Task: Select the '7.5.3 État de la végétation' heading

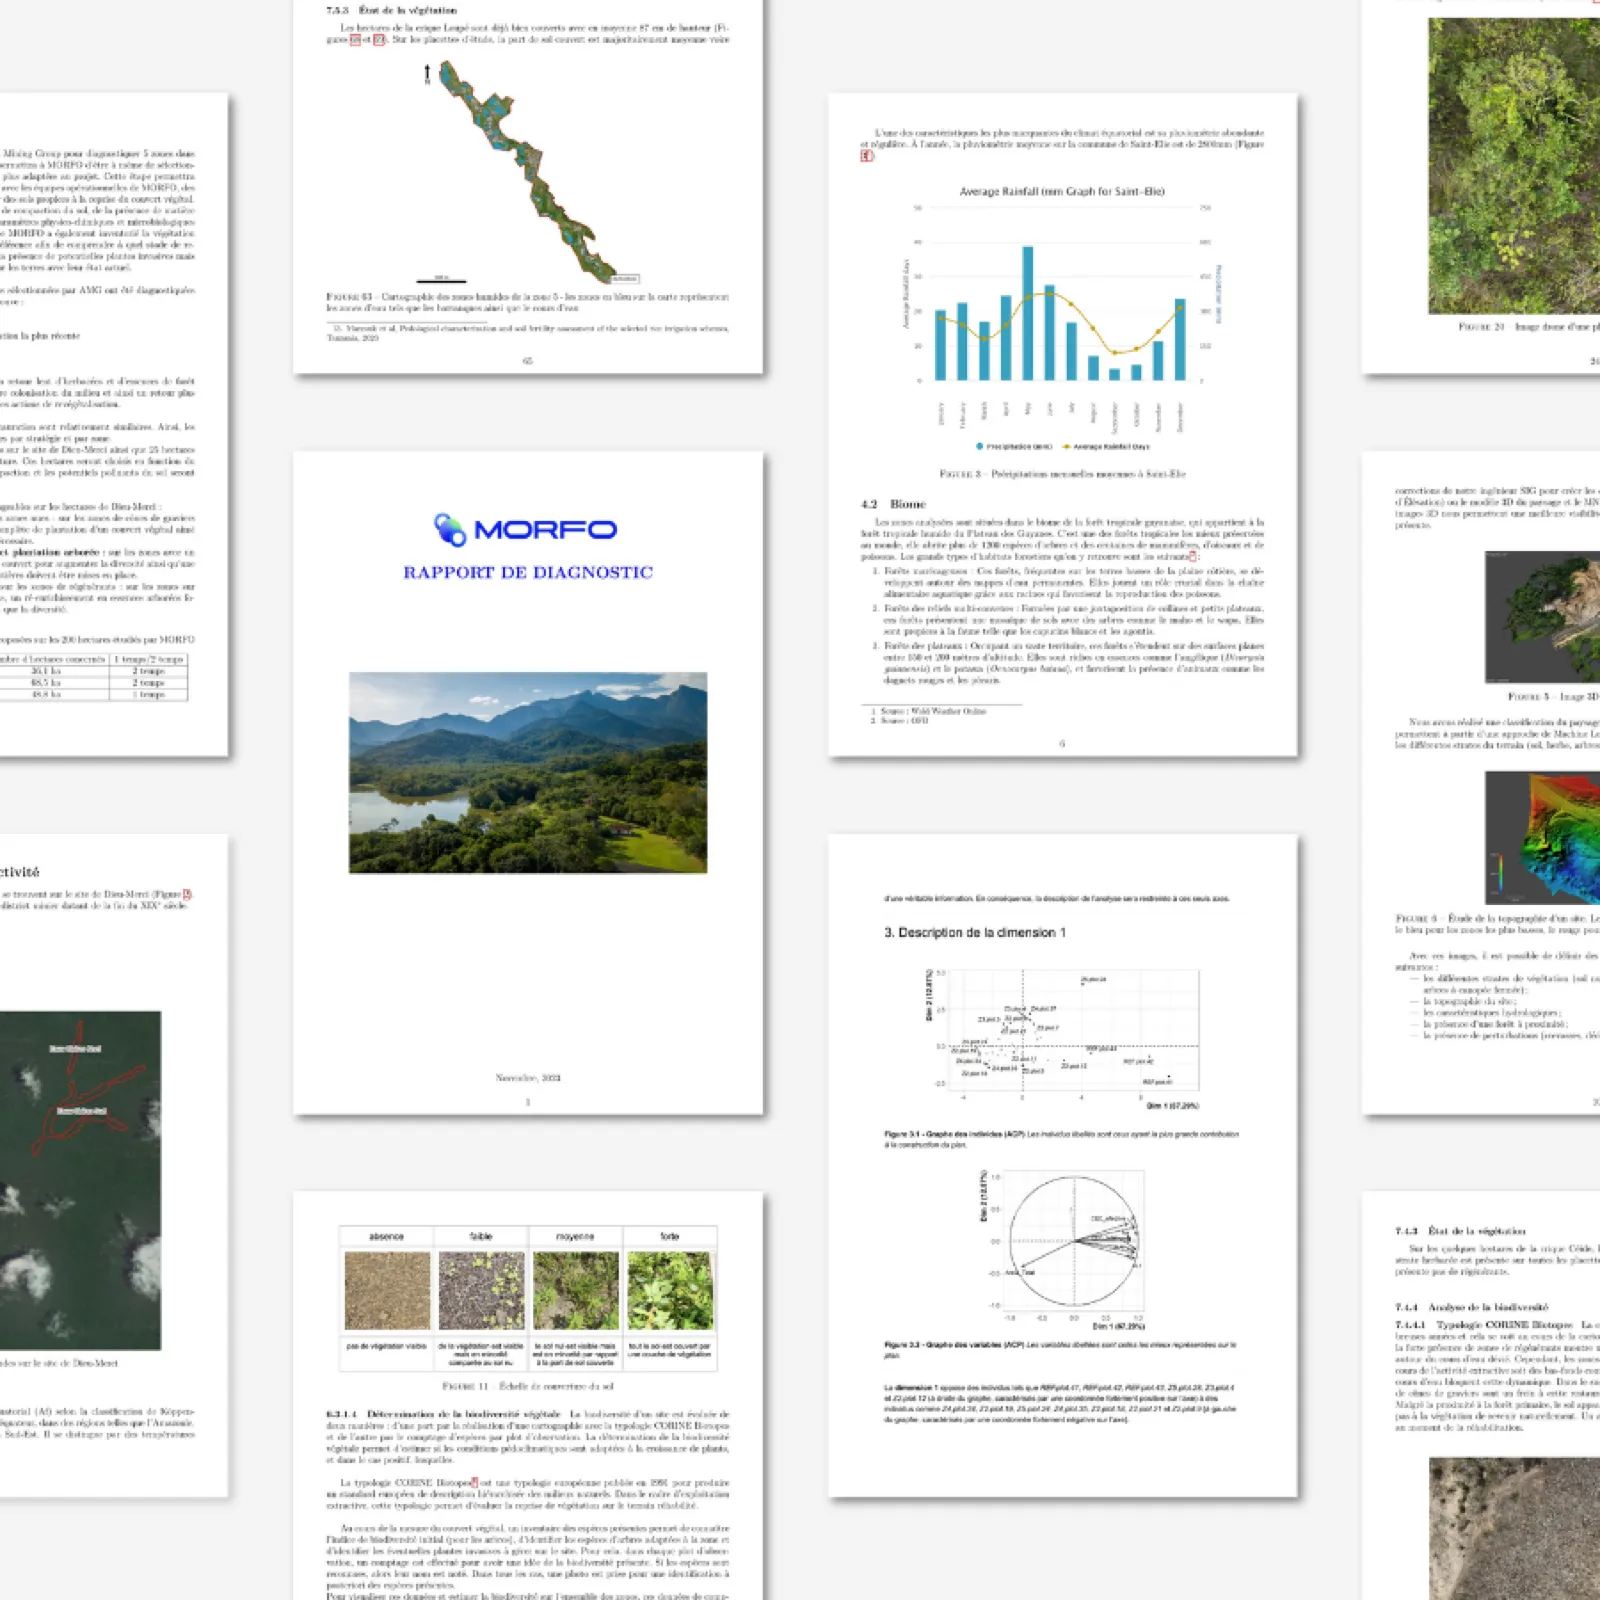Action: point(391,10)
